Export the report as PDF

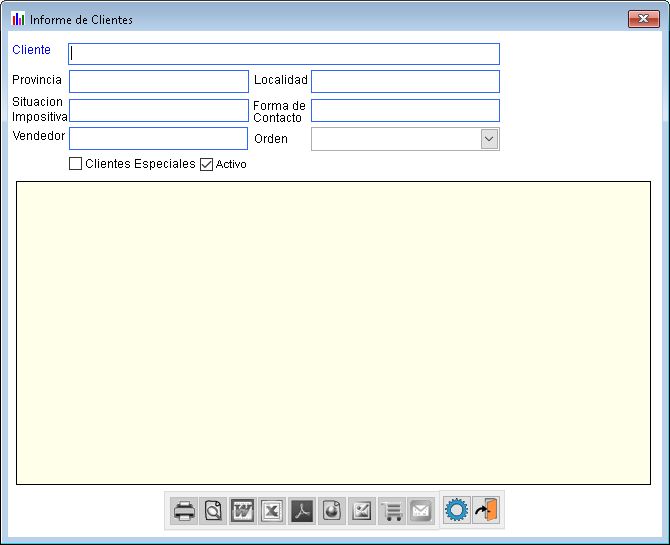click(x=302, y=511)
